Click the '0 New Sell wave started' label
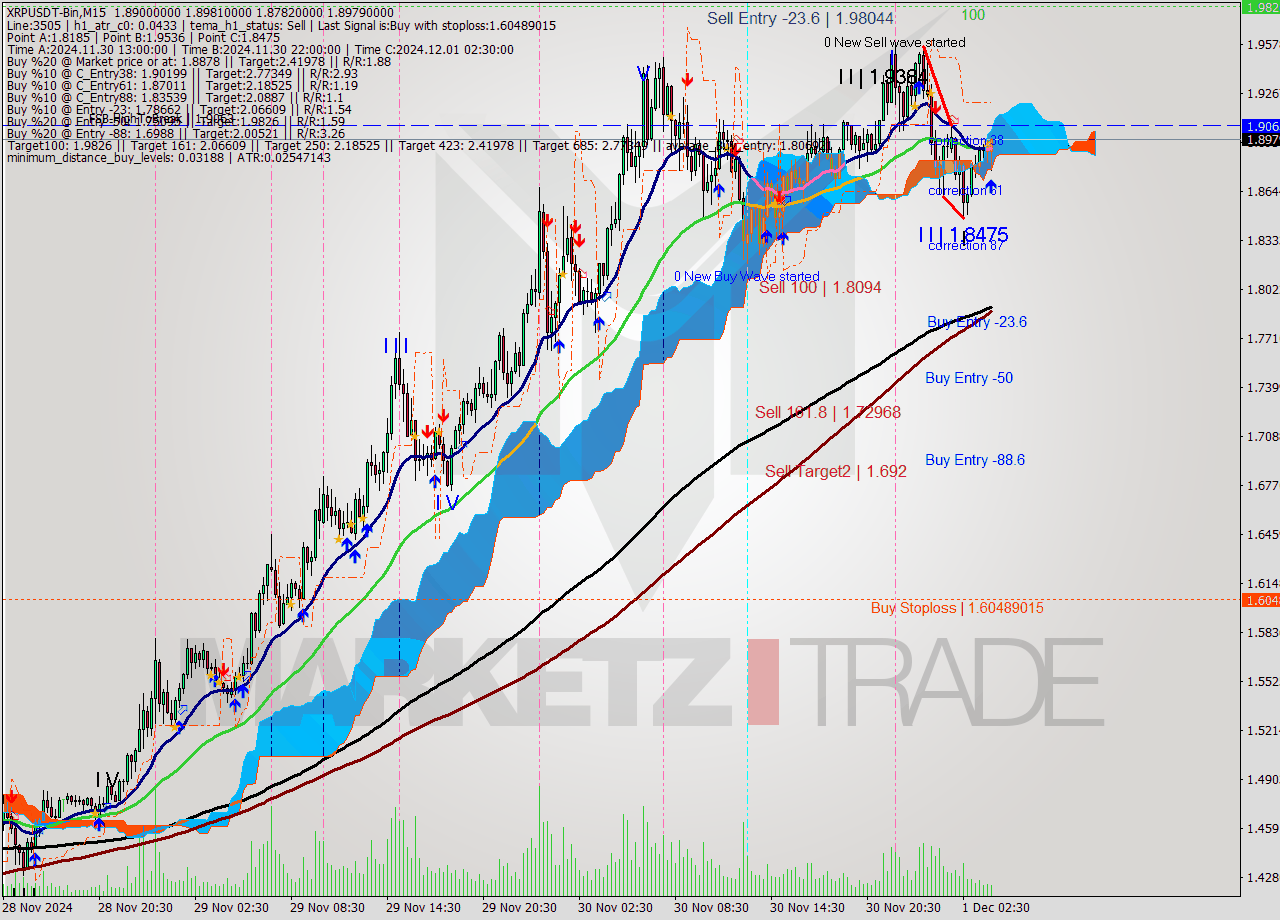The width and height of the screenshot is (1280, 920). (895, 42)
